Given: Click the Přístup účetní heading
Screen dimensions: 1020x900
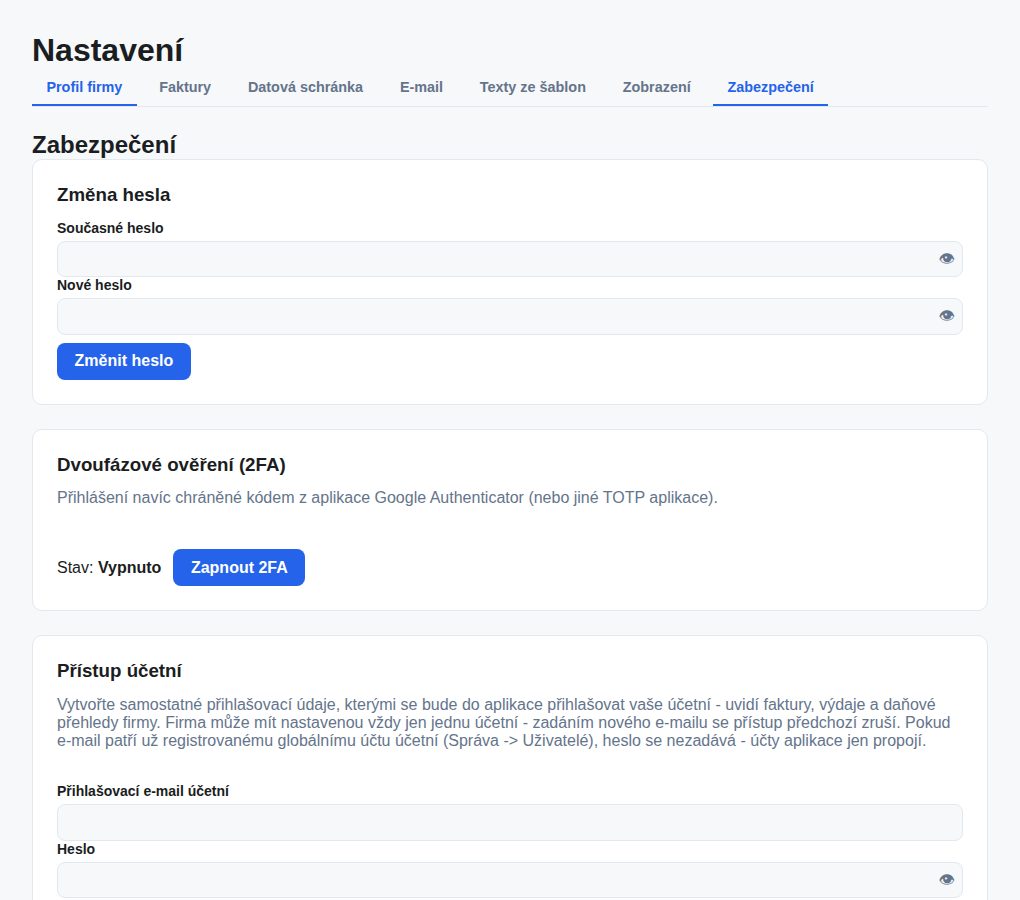Looking at the screenshot, I should point(119,671).
